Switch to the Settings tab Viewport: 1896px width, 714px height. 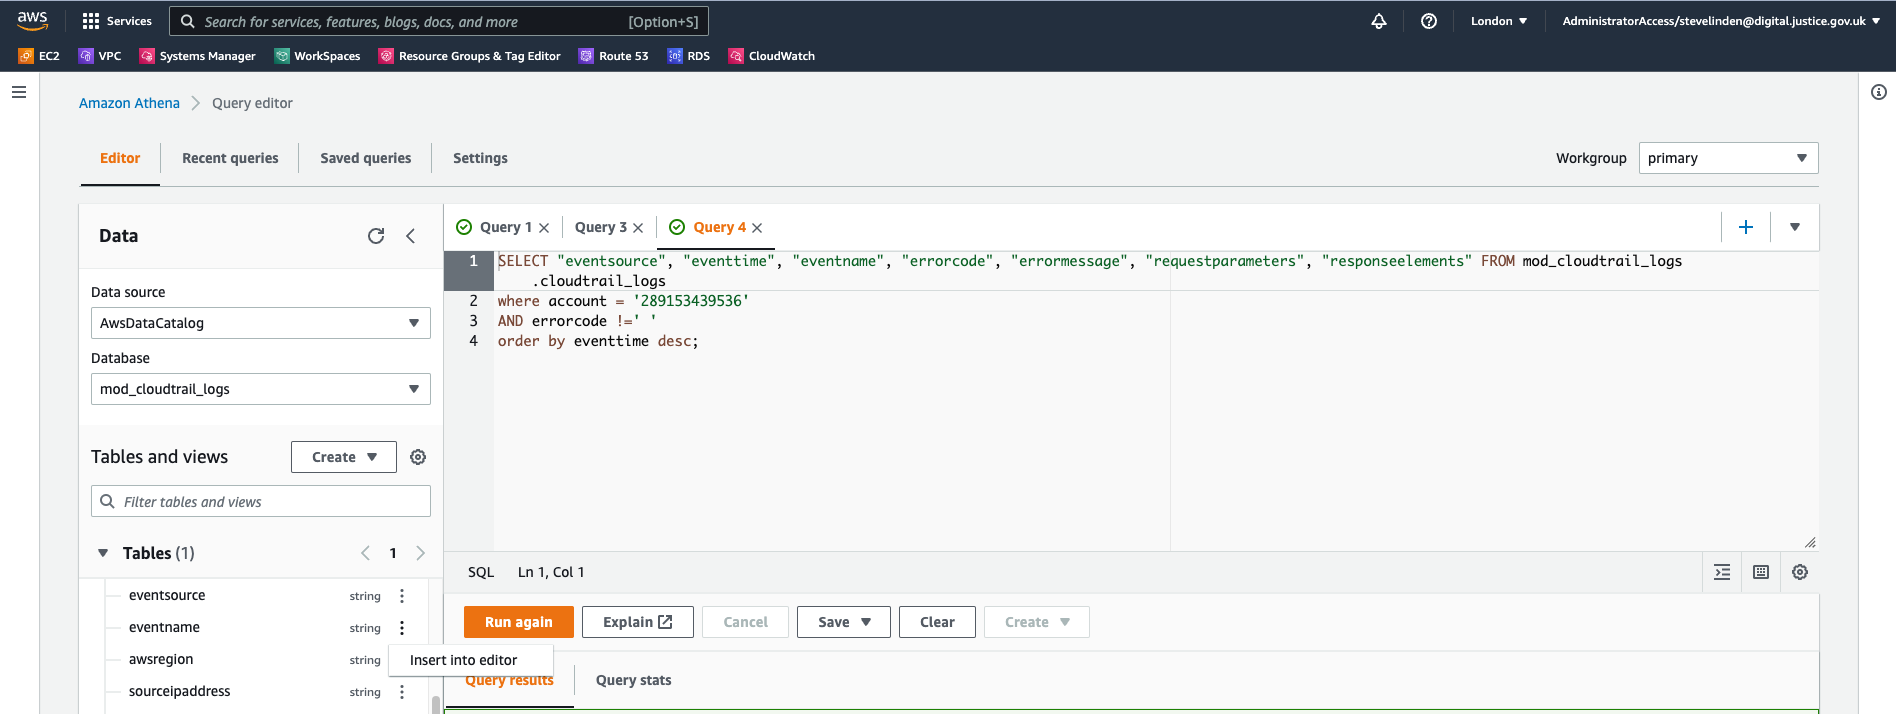pyautogui.click(x=480, y=158)
